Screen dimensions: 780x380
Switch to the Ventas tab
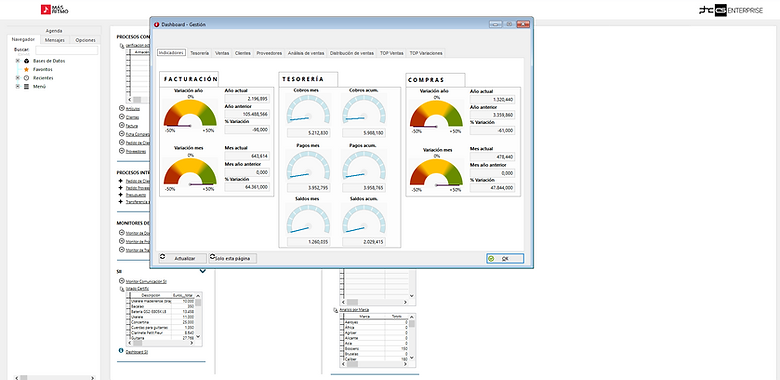pyautogui.click(x=222, y=53)
